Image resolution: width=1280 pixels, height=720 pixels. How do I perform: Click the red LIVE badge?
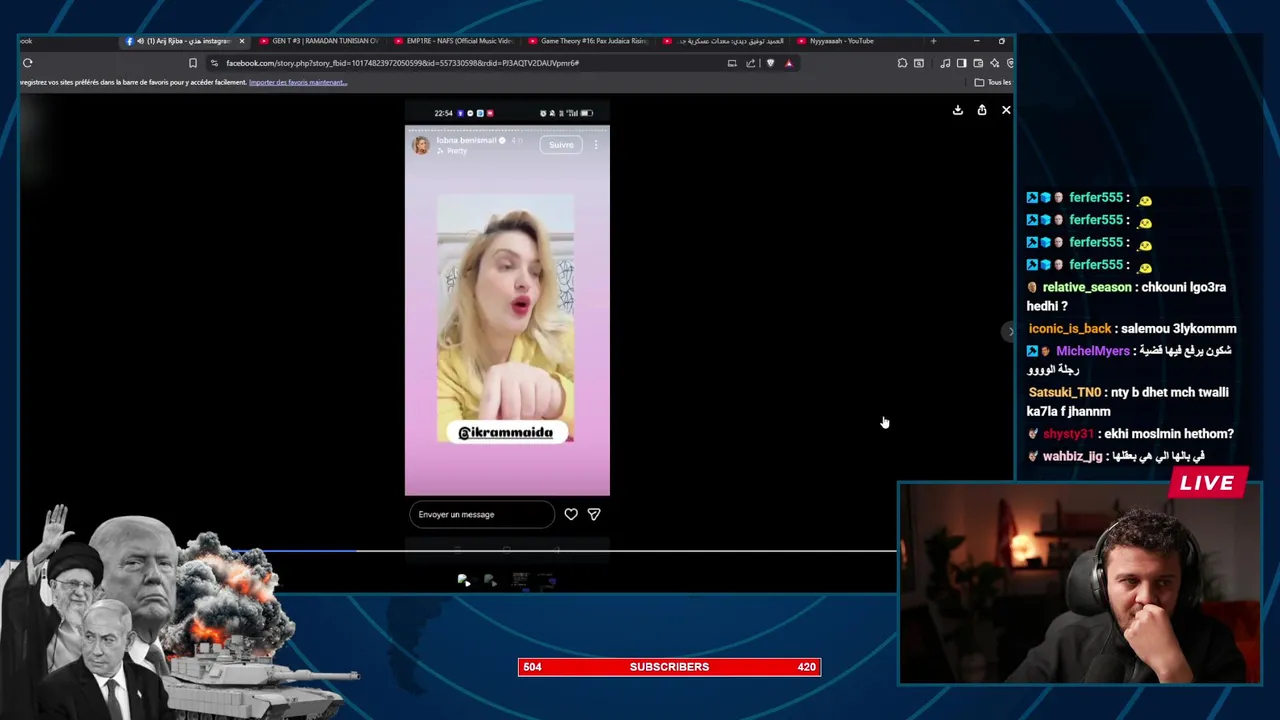(x=1207, y=483)
